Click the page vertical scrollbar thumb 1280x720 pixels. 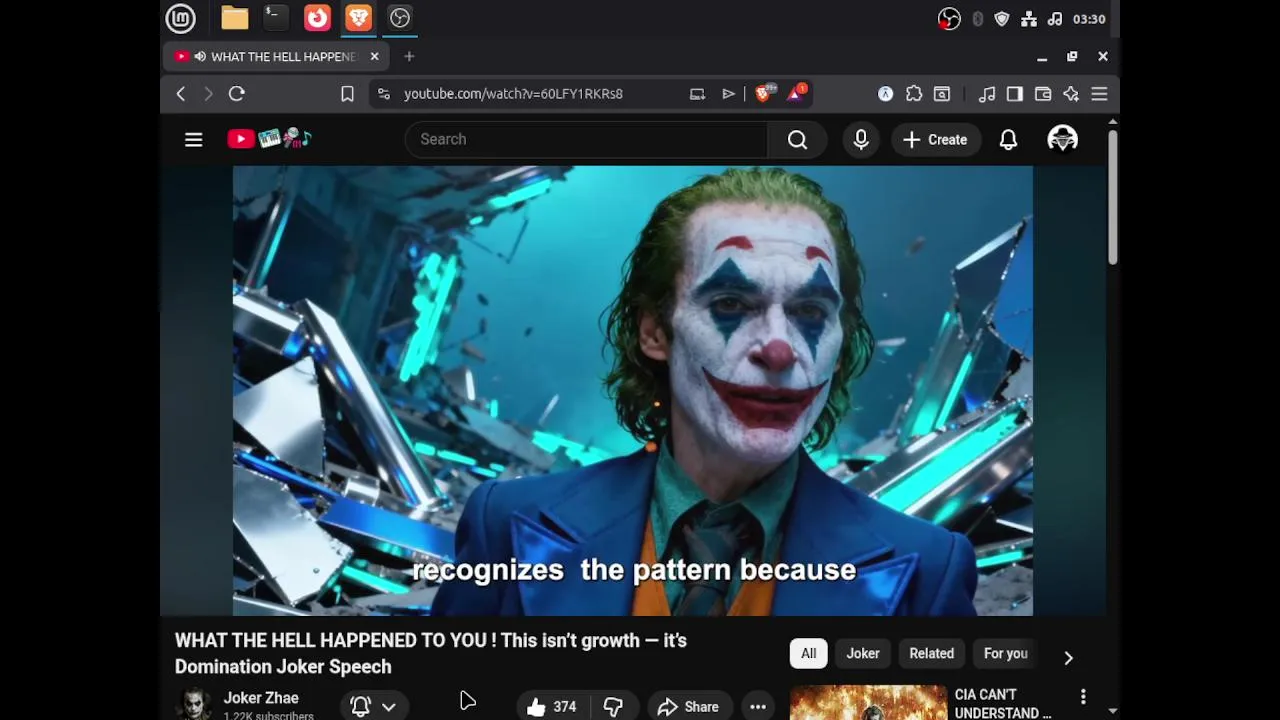tap(1112, 197)
